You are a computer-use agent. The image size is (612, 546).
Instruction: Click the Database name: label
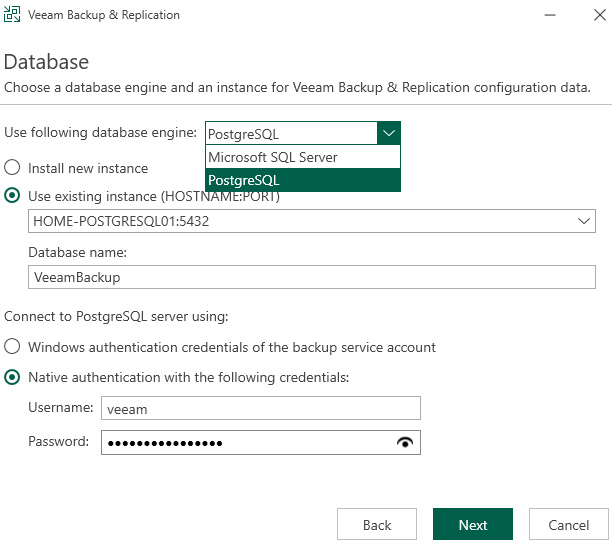pyautogui.click(x=78, y=252)
